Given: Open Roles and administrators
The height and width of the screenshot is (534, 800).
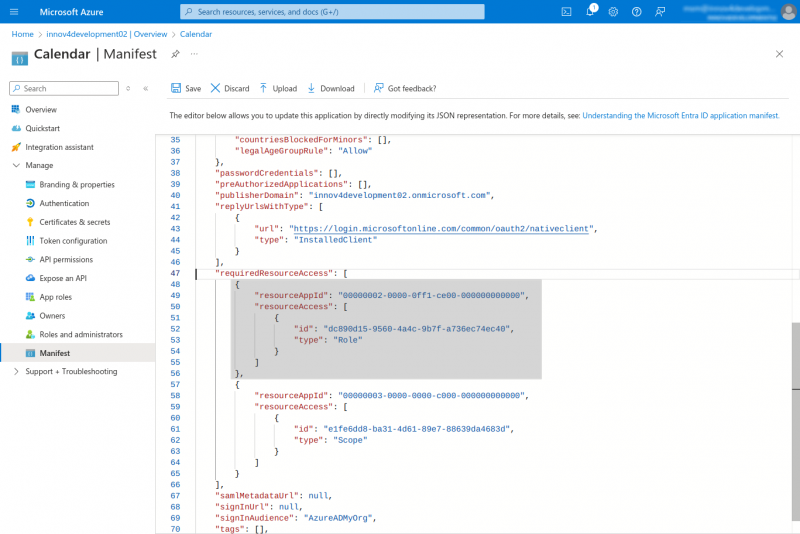Looking at the screenshot, I should 81,335.
